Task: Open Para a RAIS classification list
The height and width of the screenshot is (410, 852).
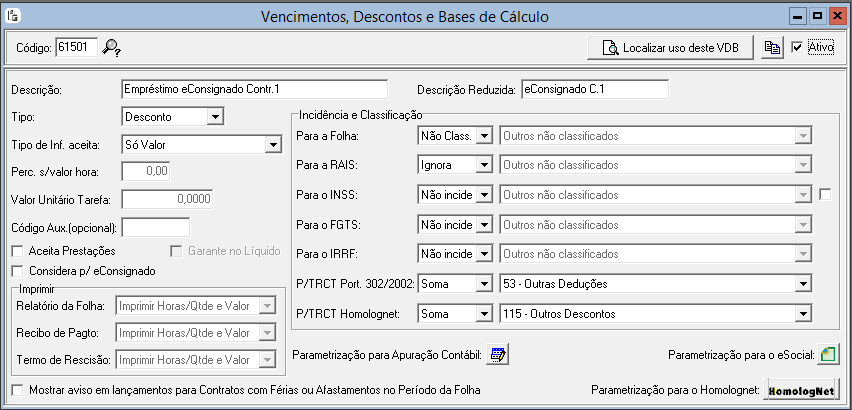Action: [803, 165]
